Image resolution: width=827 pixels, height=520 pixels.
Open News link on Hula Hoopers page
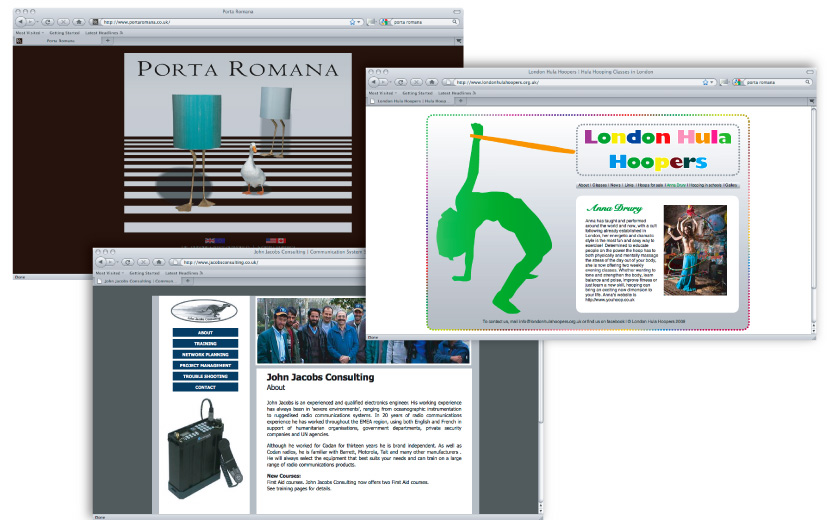pyautogui.click(x=616, y=185)
